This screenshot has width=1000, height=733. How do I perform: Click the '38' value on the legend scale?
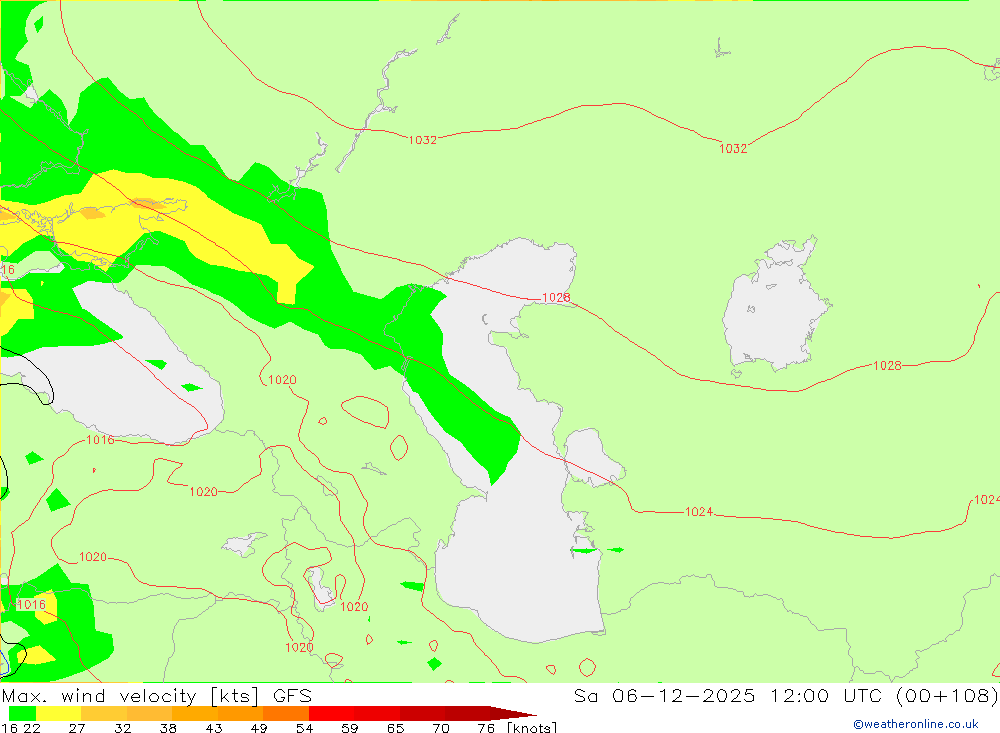coord(168,728)
